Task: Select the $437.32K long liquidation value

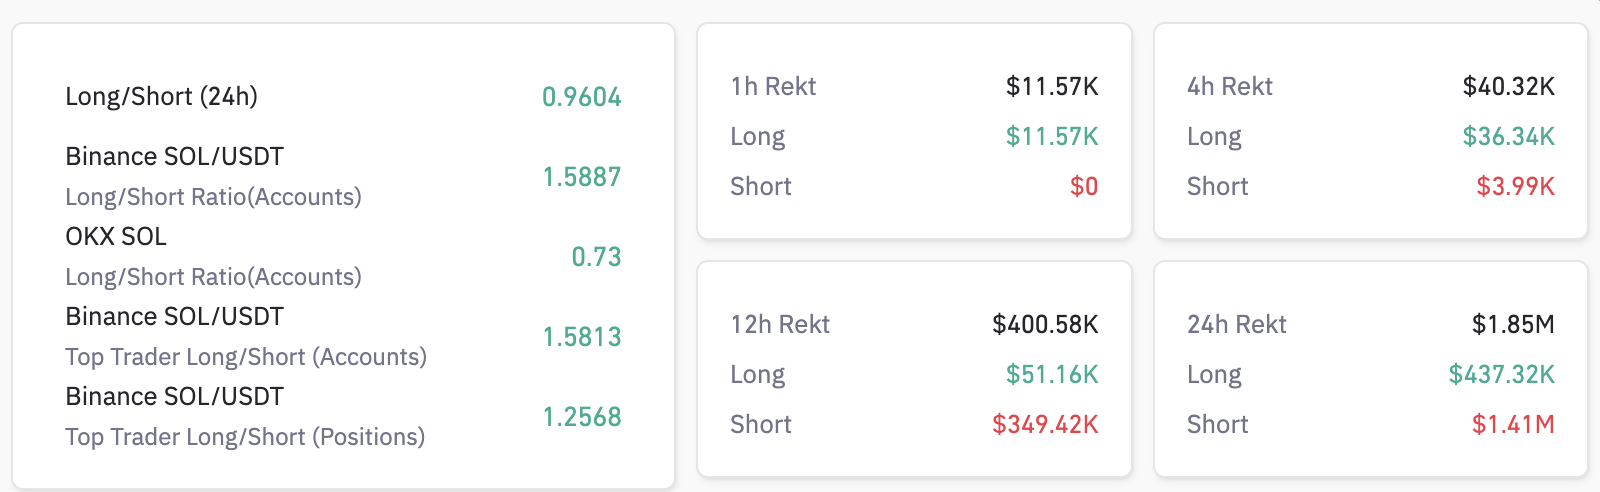Action: click(x=1501, y=375)
